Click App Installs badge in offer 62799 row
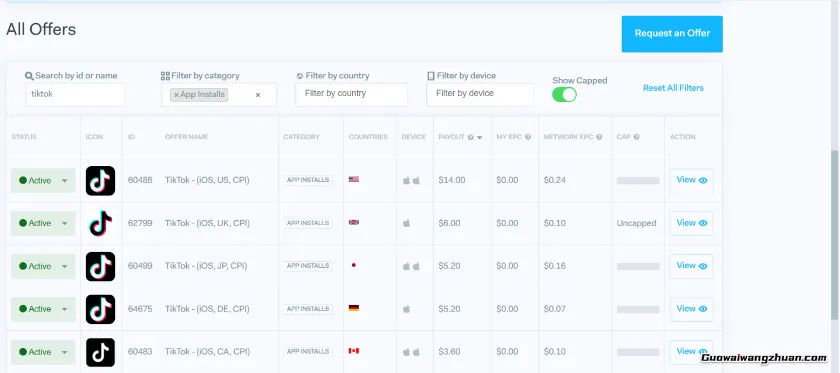 point(308,223)
